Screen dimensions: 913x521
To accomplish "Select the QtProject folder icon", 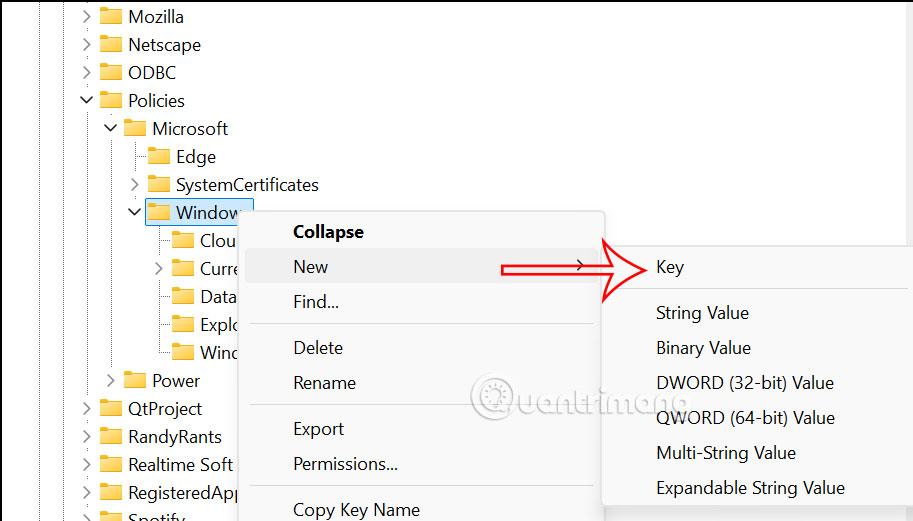I will [111, 408].
